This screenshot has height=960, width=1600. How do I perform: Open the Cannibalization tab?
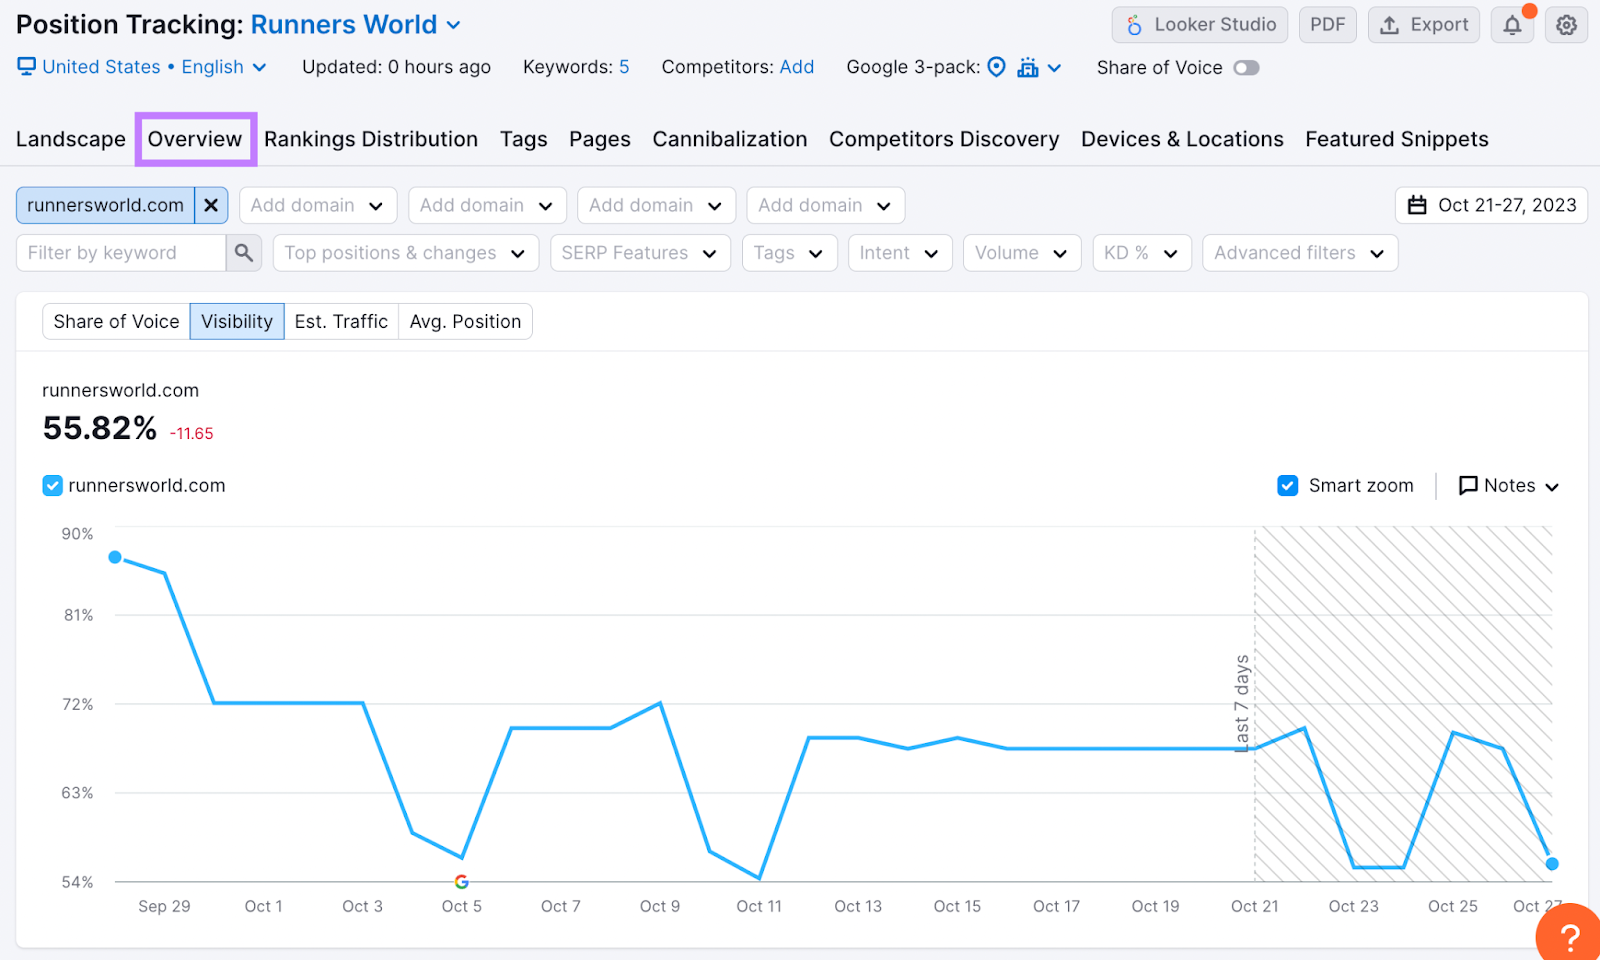[x=729, y=139]
